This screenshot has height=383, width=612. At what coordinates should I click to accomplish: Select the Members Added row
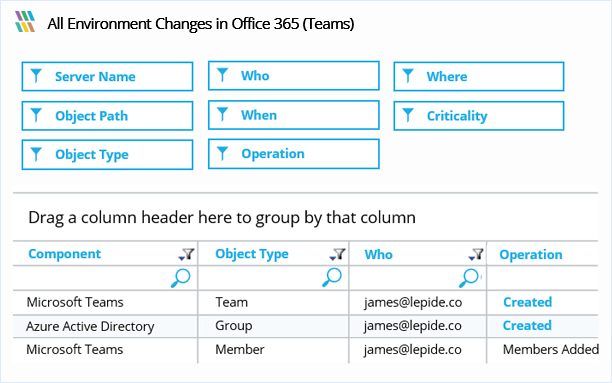306,350
